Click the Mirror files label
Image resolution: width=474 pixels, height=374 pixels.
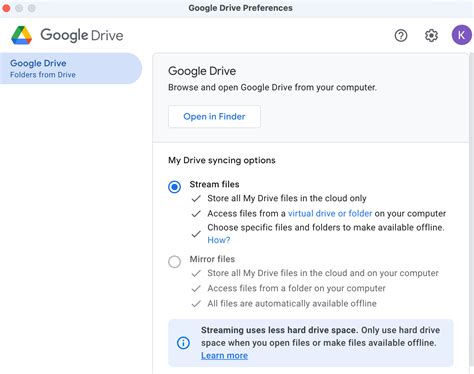pyautogui.click(x=212, y=259)
